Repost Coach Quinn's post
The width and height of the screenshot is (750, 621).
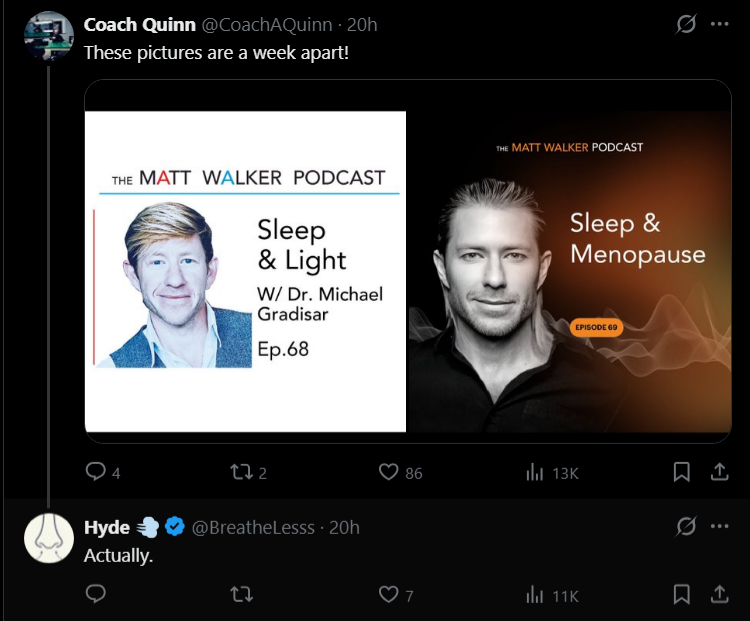coord(240,472)
